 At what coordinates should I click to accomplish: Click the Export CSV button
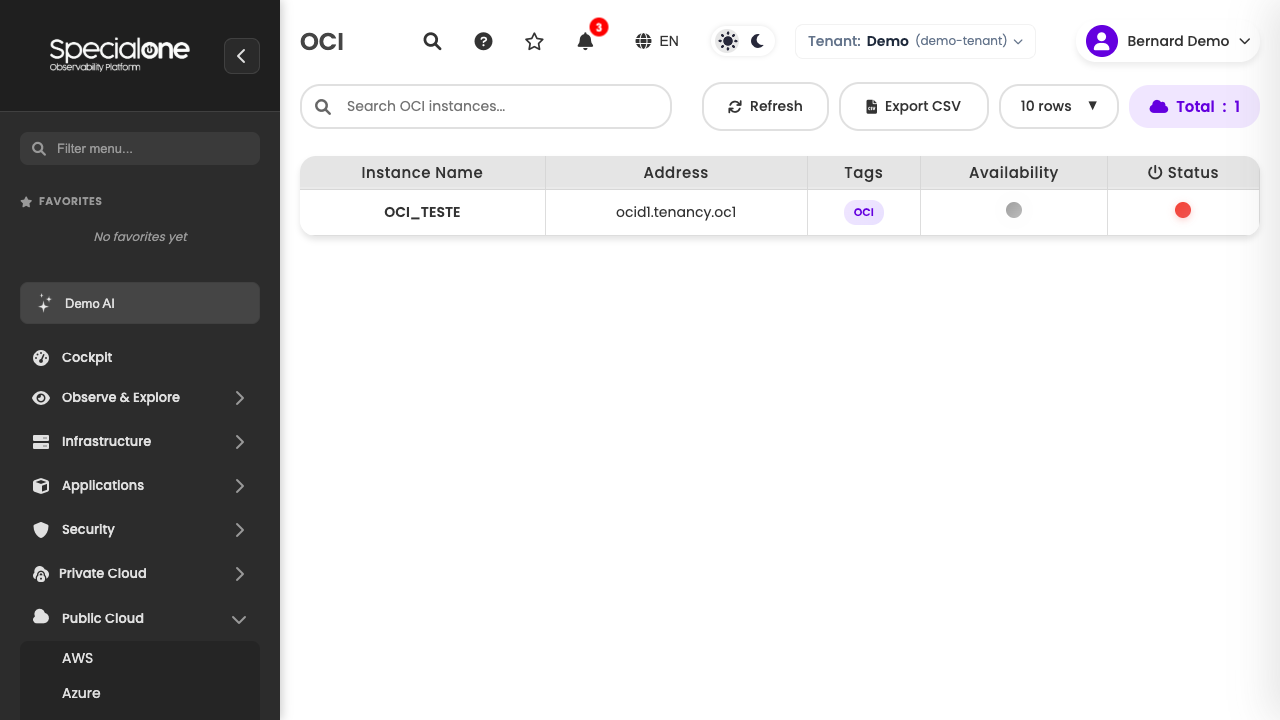pyautogui.click(x=914, y=106)
